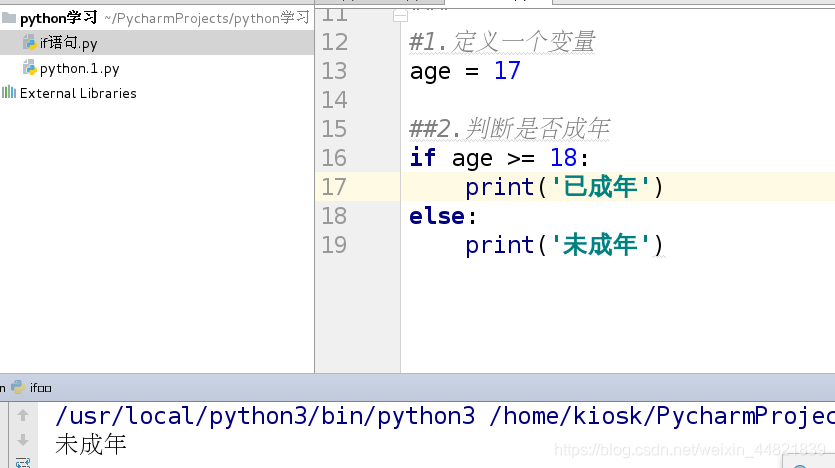
Task: Click the string '未成年' on line 19
Action: pyautogui.click(x=600, y=245)
